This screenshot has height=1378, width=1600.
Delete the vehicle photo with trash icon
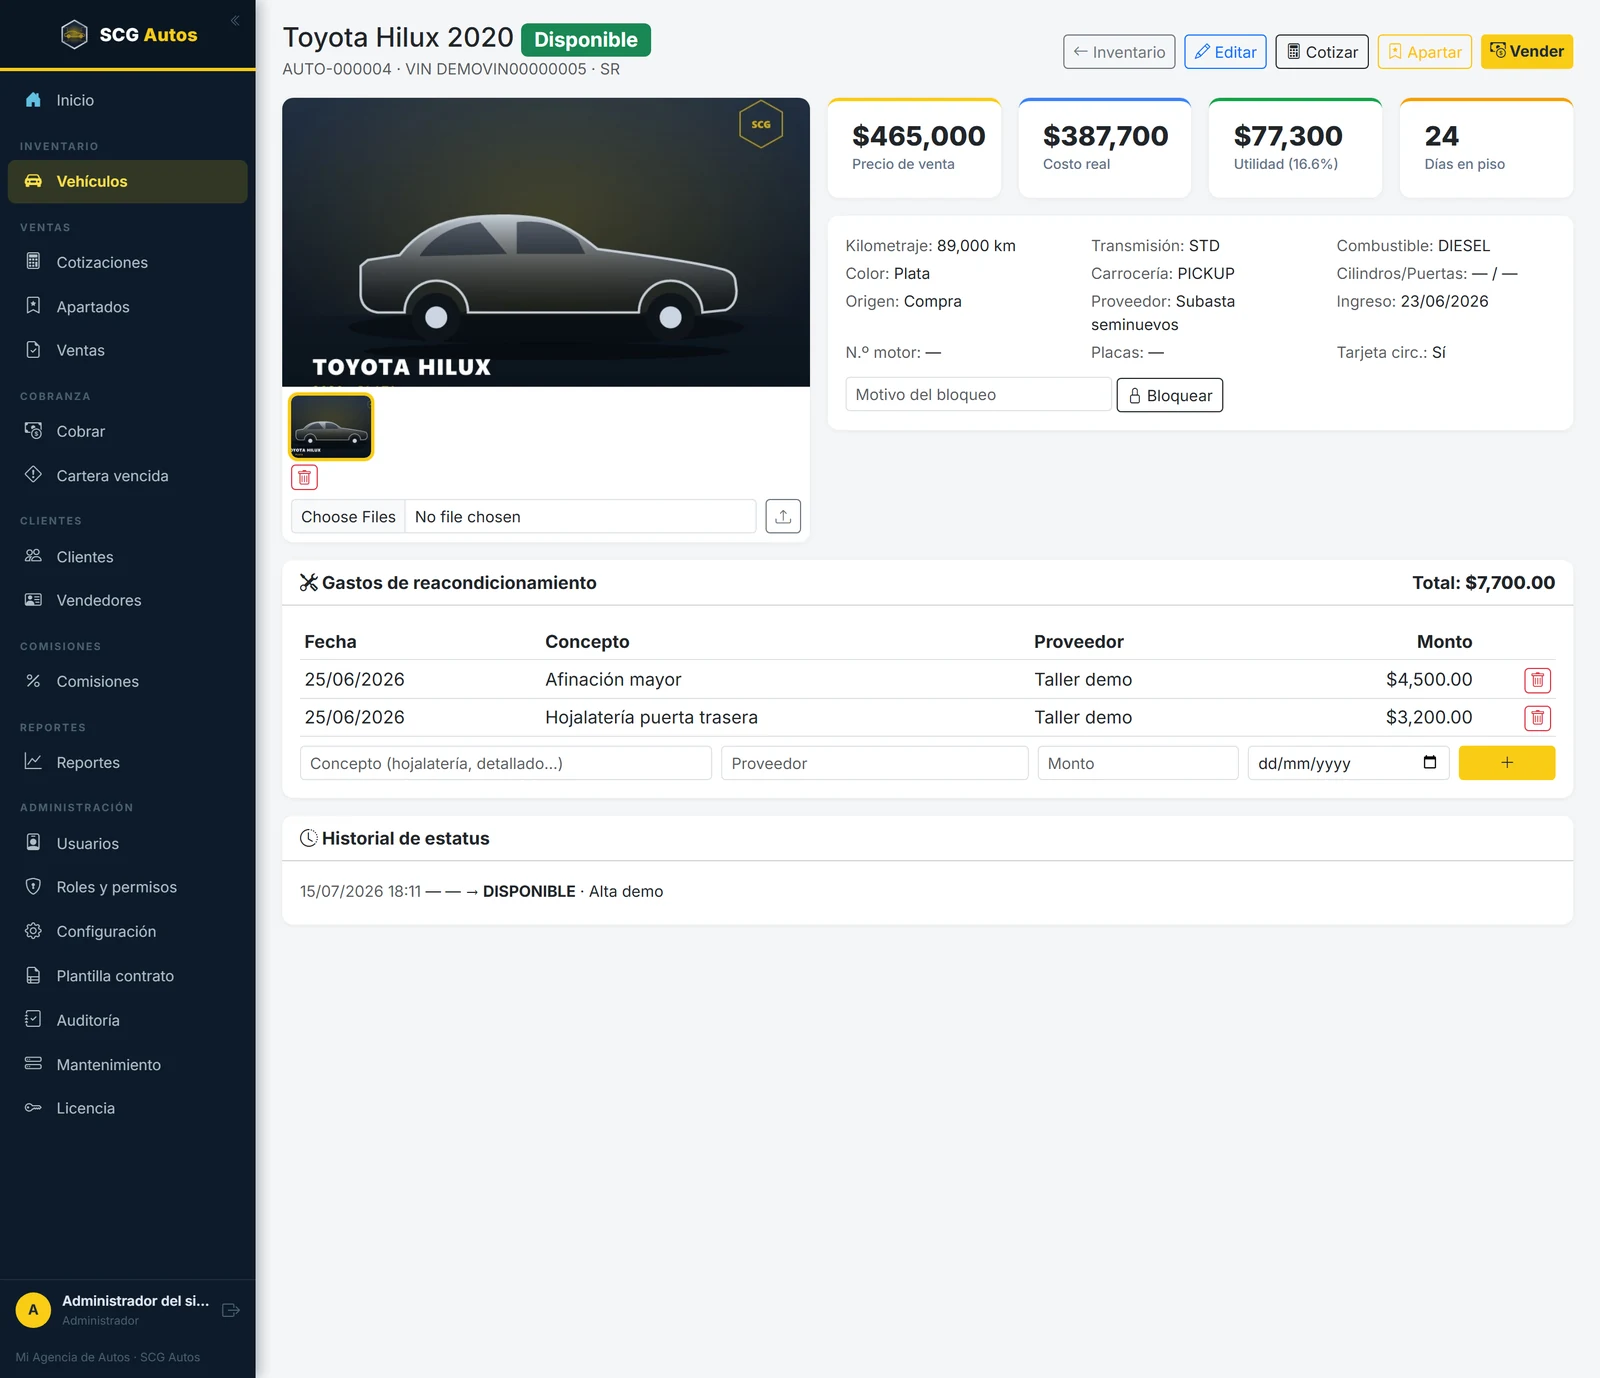[x=305, y=478]
